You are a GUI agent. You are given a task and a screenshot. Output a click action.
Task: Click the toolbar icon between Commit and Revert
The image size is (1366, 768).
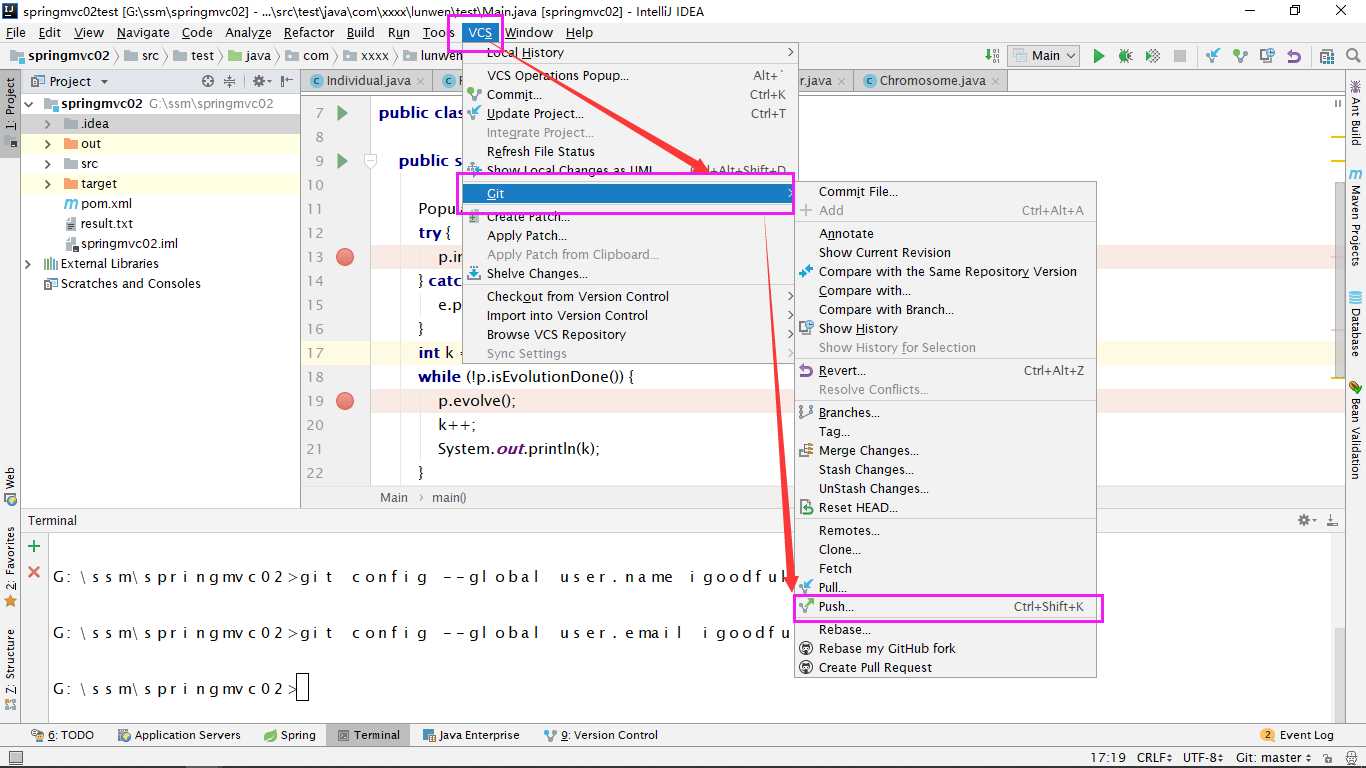[1267, 56]
